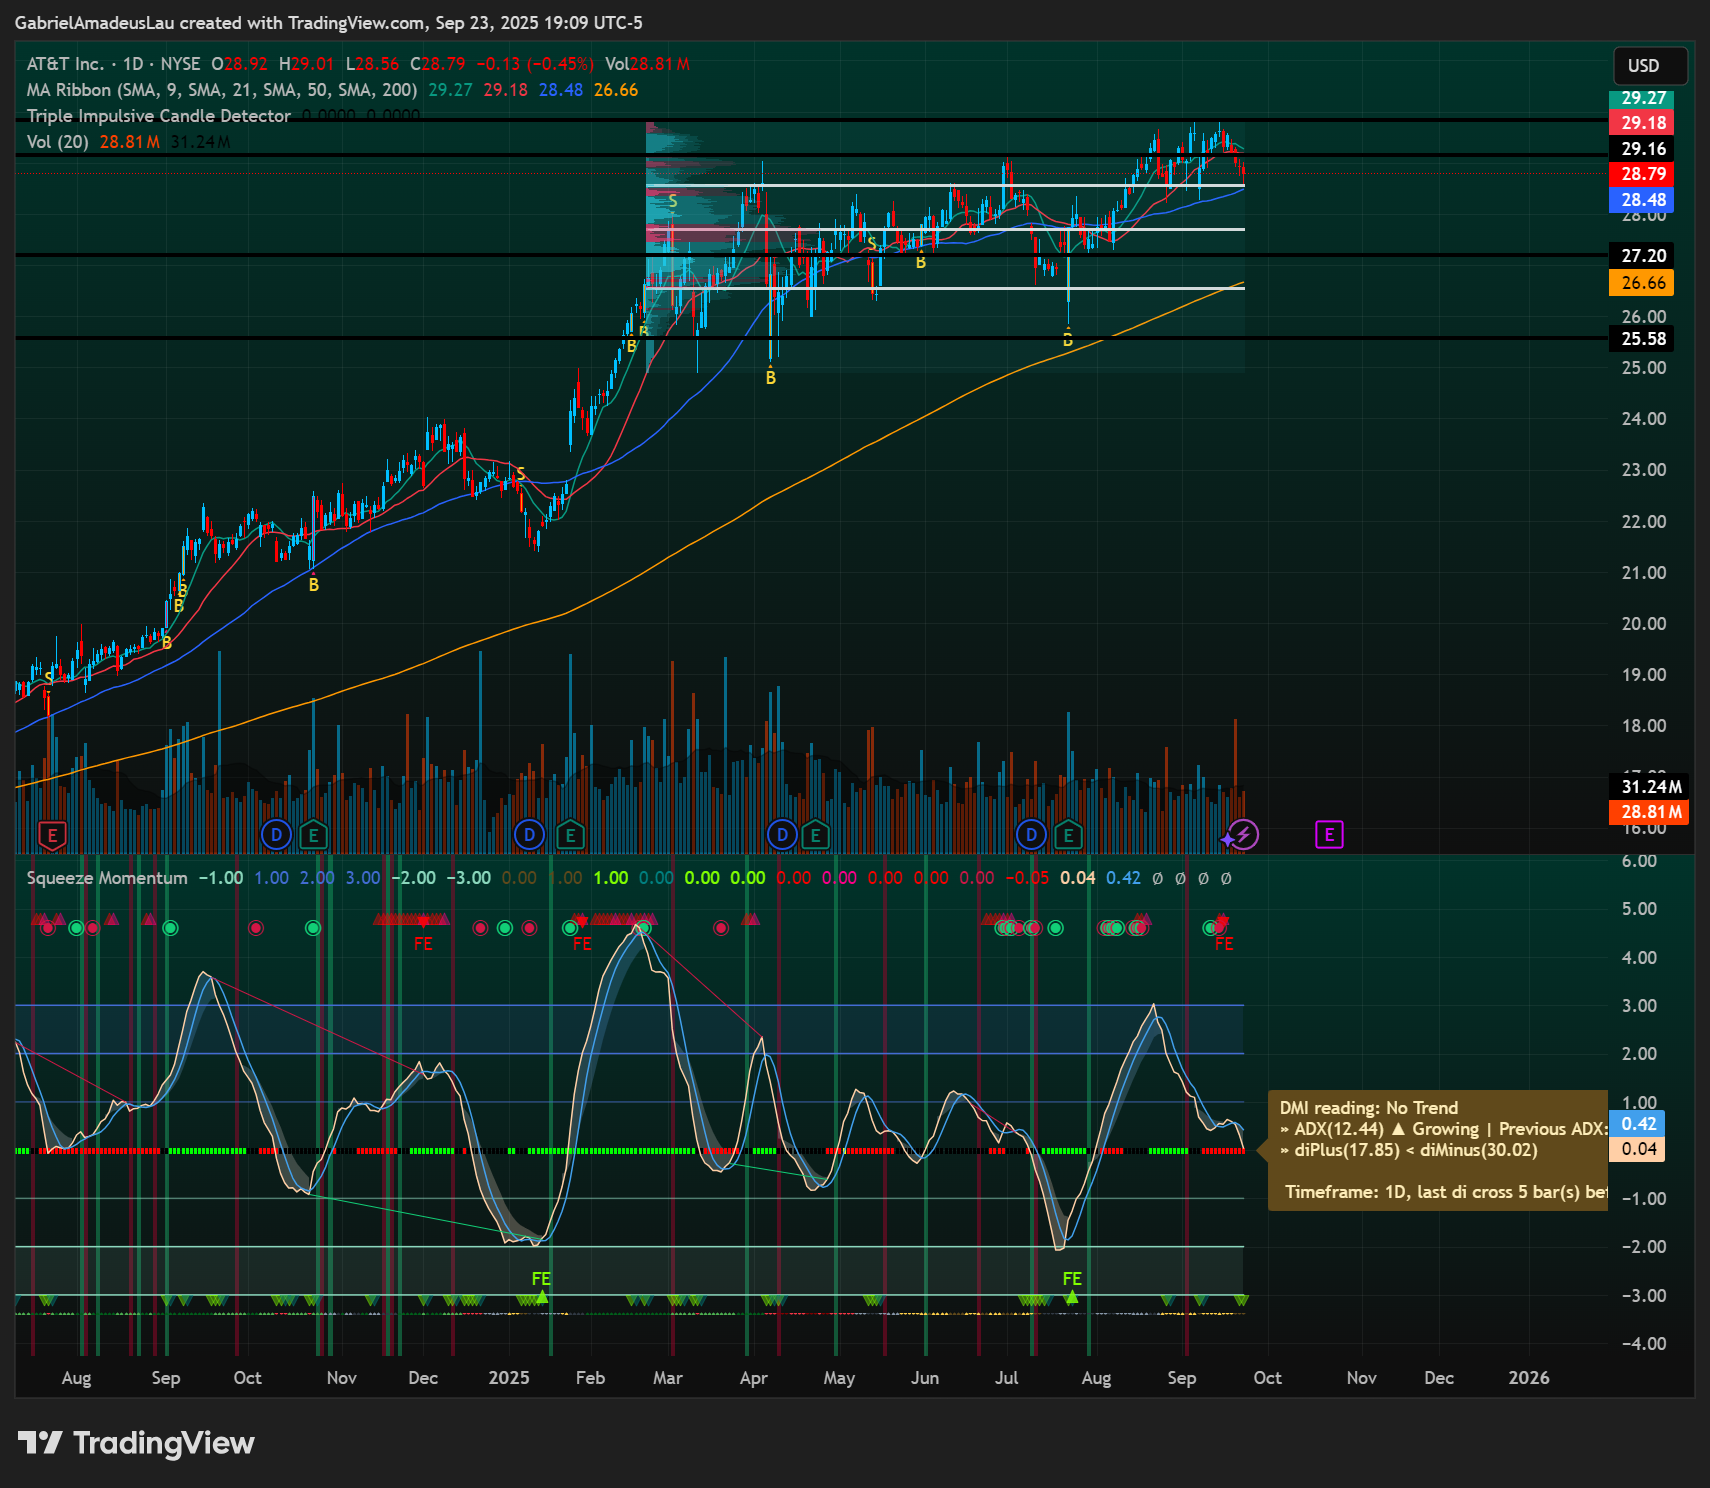The image size is (1710, 1488).
Task: Click the 2025 label on the time axis
Action: coord(509,1378)
